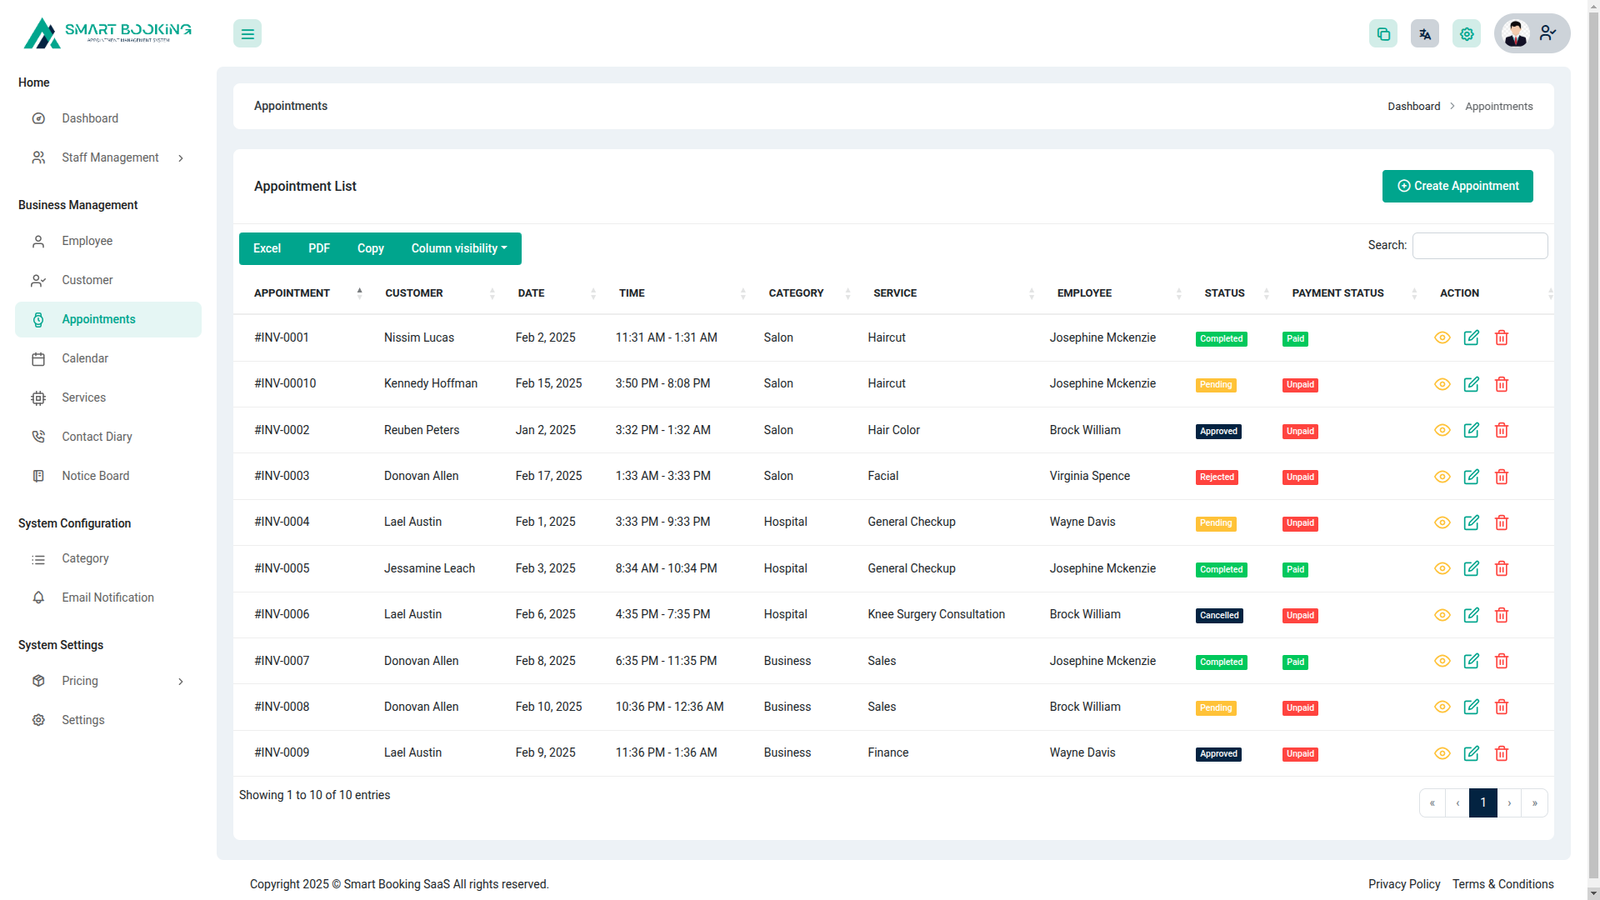1600x900 pixels.
Task: Expand the Pricing sidebar section
Action: tap(108, 681)
